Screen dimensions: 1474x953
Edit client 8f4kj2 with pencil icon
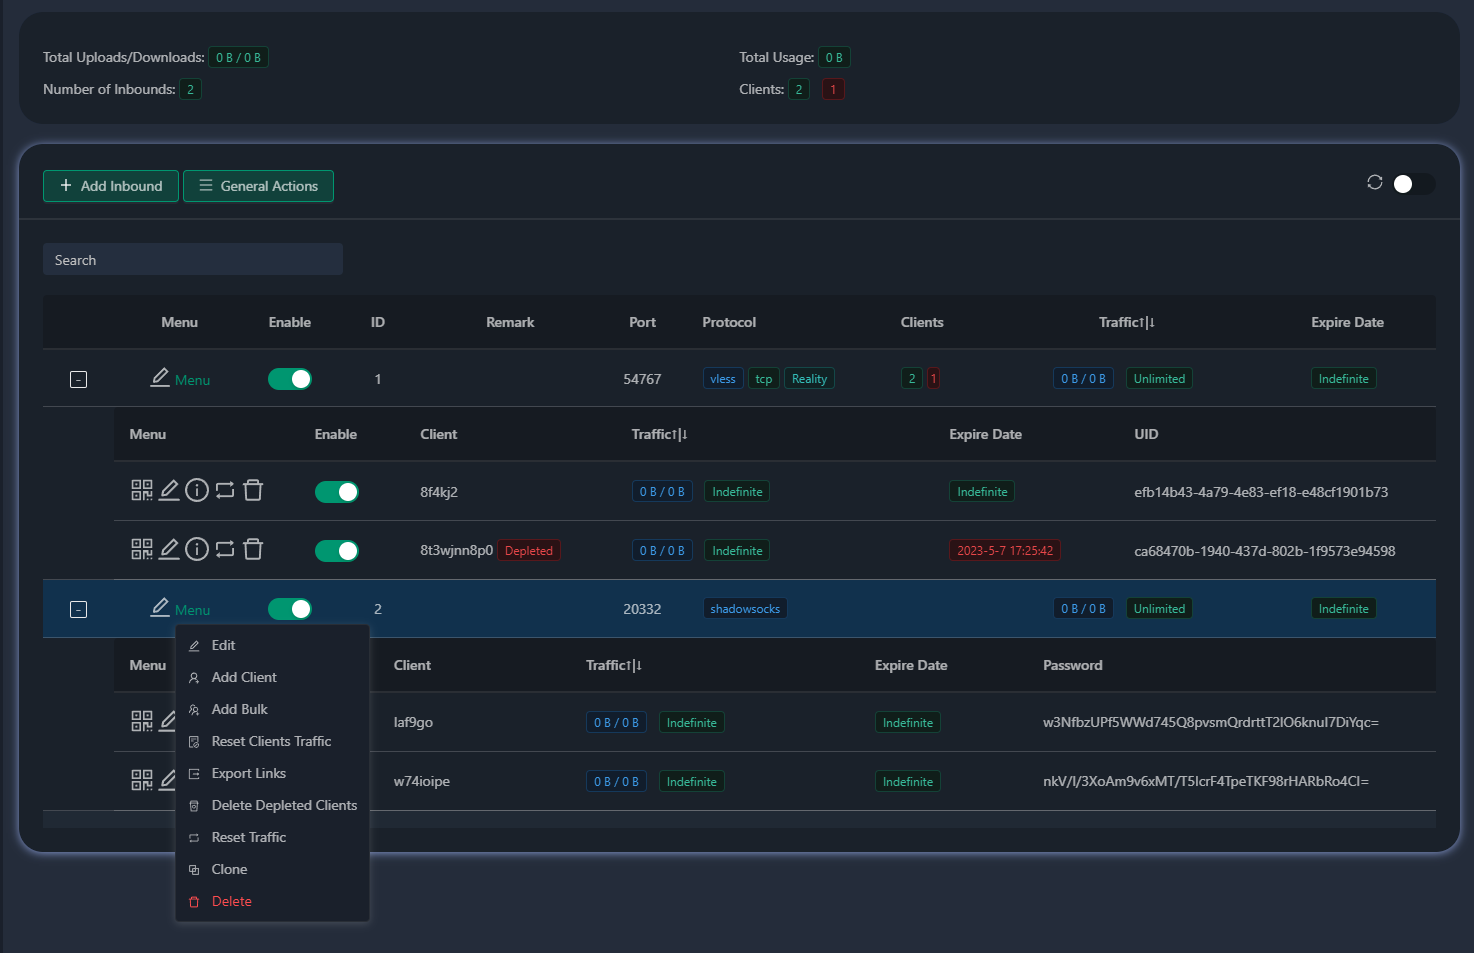[169, 490]
